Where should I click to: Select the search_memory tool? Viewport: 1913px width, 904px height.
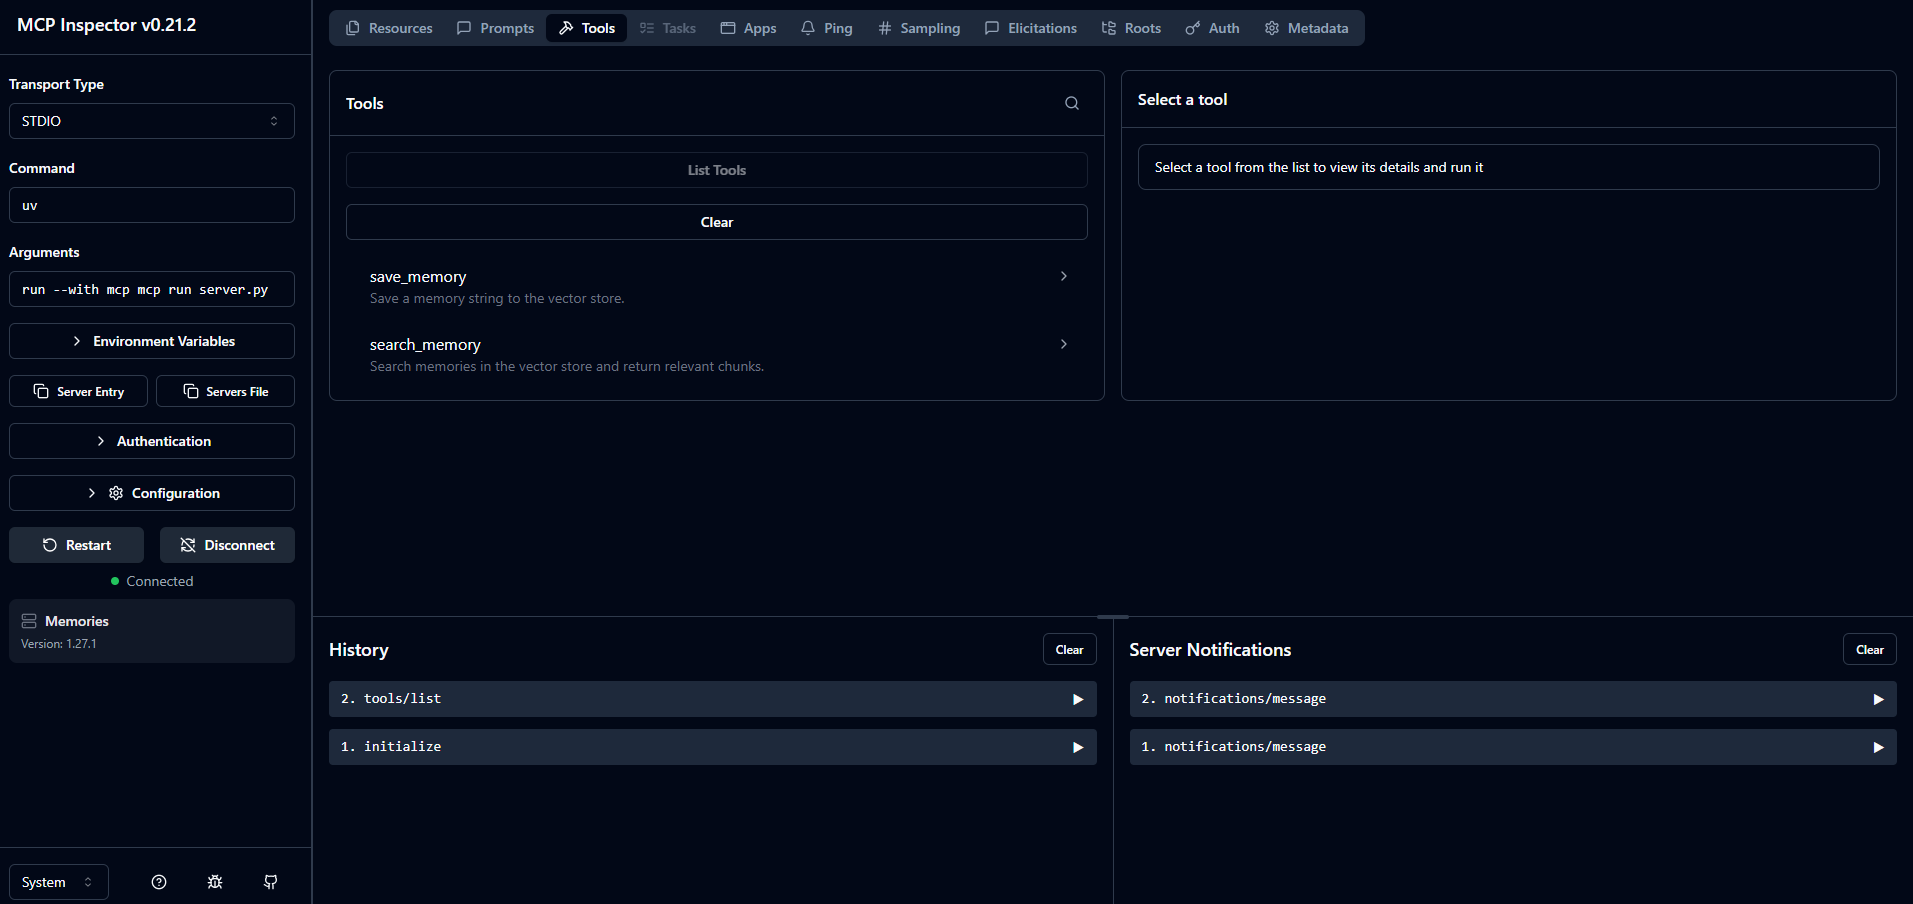(717, 354)
